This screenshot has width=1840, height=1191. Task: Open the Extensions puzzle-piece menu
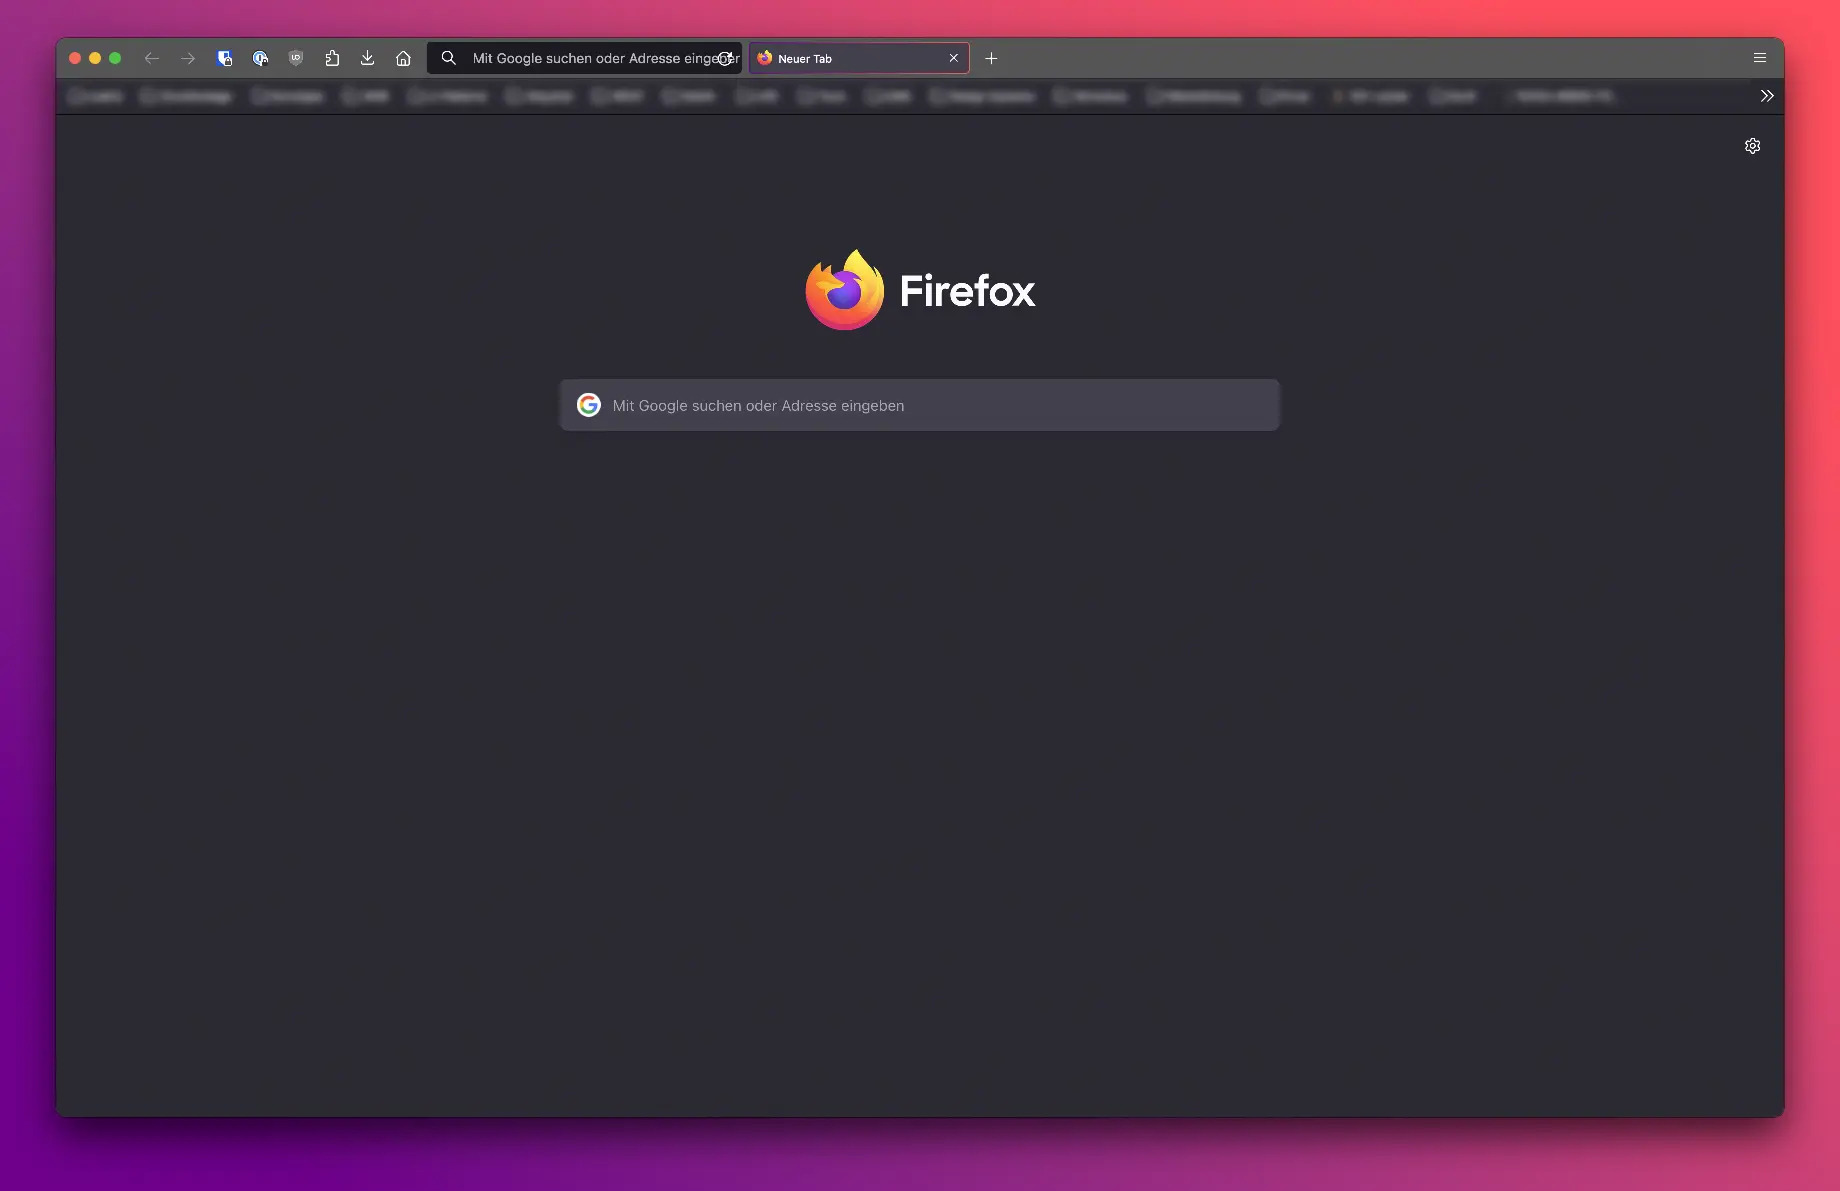pyautogui.click(x=332, y=58)
